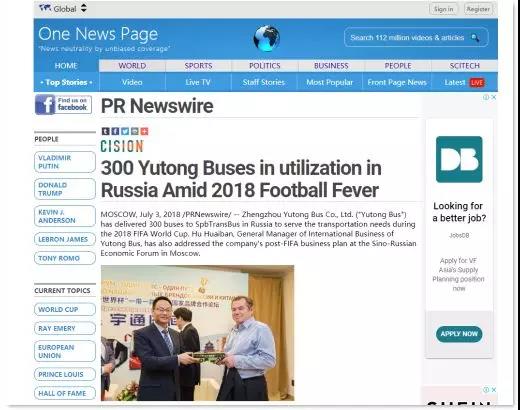
Task: Open the Hall of Fame topic tag
Action: pos(65,393)
